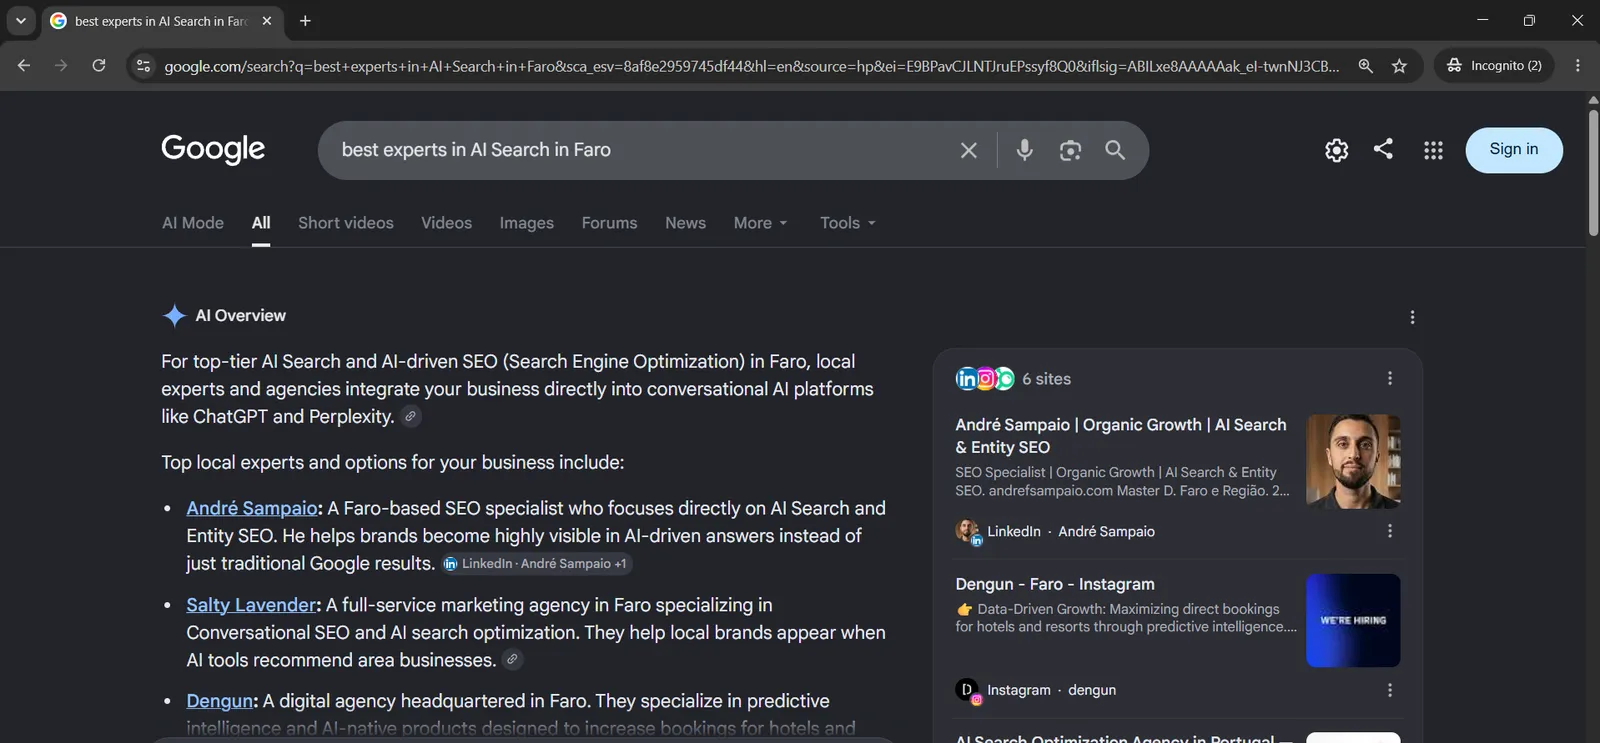Open 'Dengun - Faro - Instagram' card title

coord(1055,584)
